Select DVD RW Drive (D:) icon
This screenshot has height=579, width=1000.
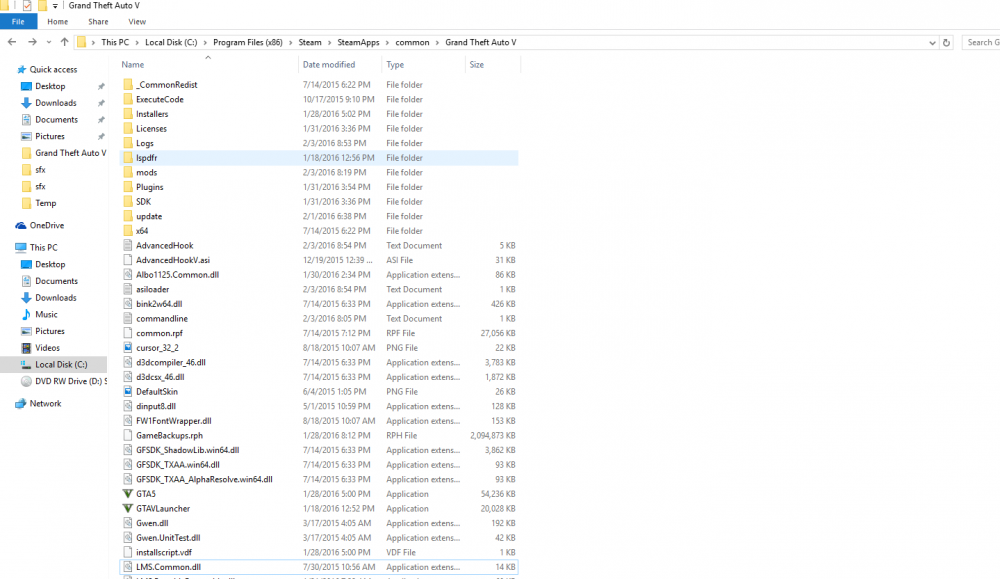point(26,381)
